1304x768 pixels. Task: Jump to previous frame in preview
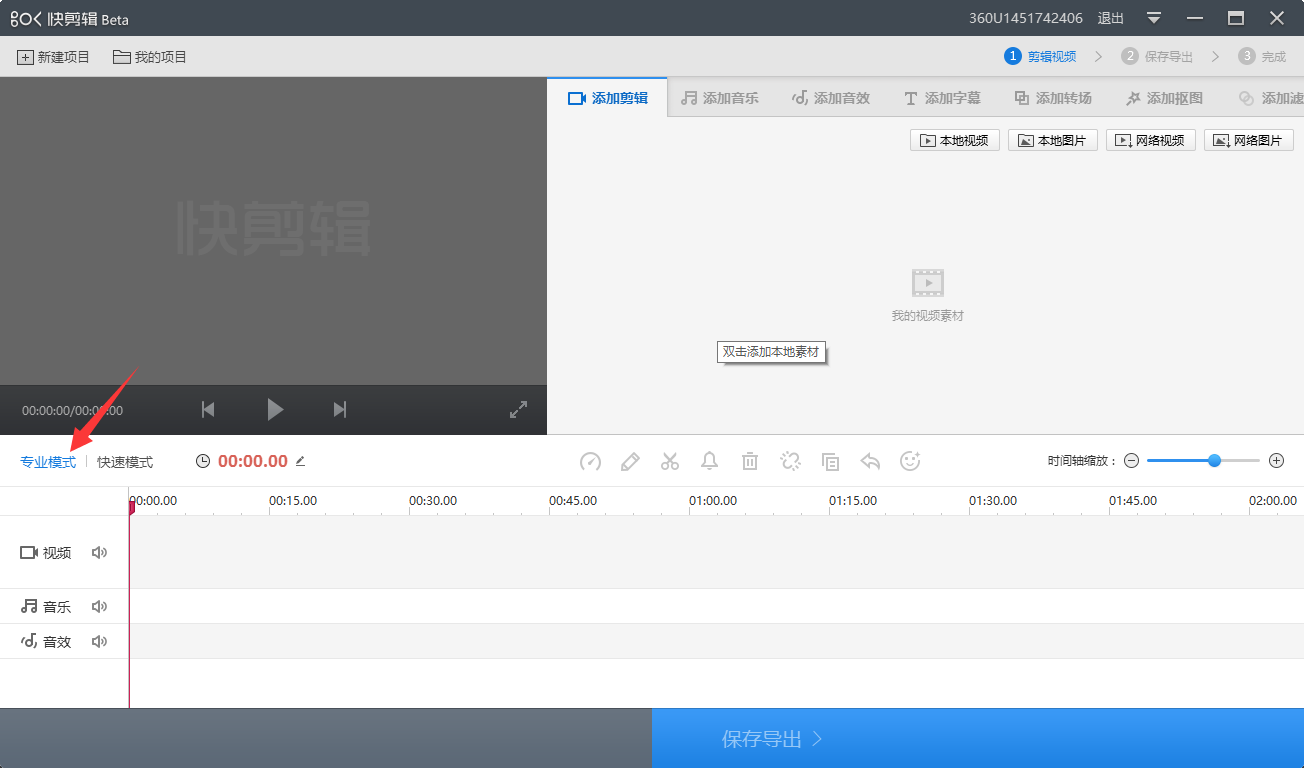pyautogui.click(x=208, y=409)
